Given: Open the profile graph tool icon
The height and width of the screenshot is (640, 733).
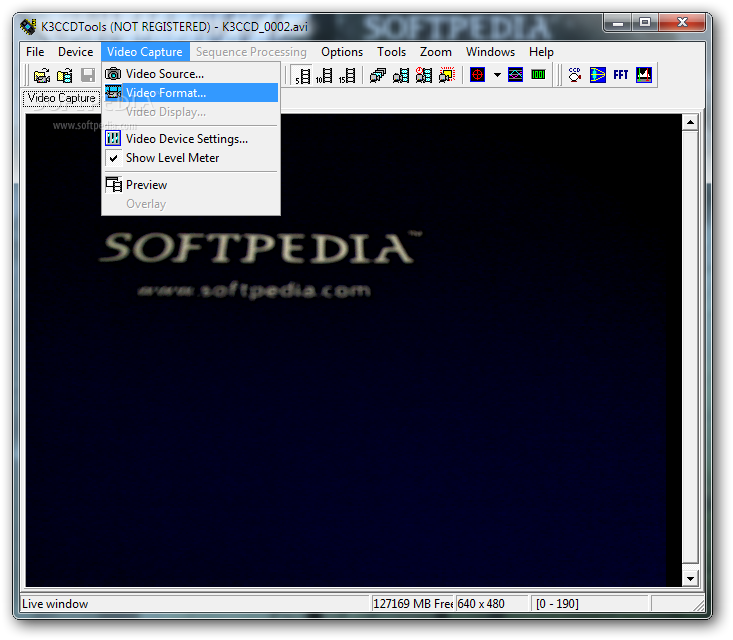Looking at the screenshot, I should [515, 75].
